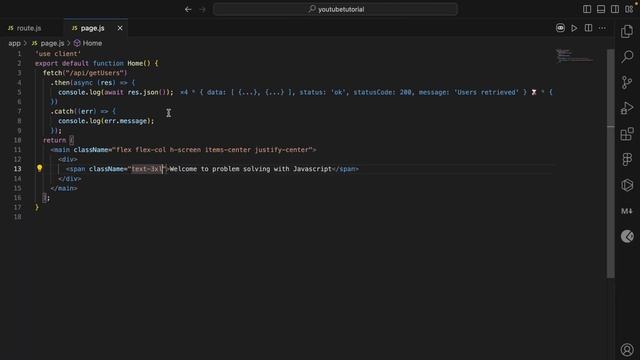Click the Welcome to problem solving text
Viewport: 640px width, 360px height.
(251, 169)
